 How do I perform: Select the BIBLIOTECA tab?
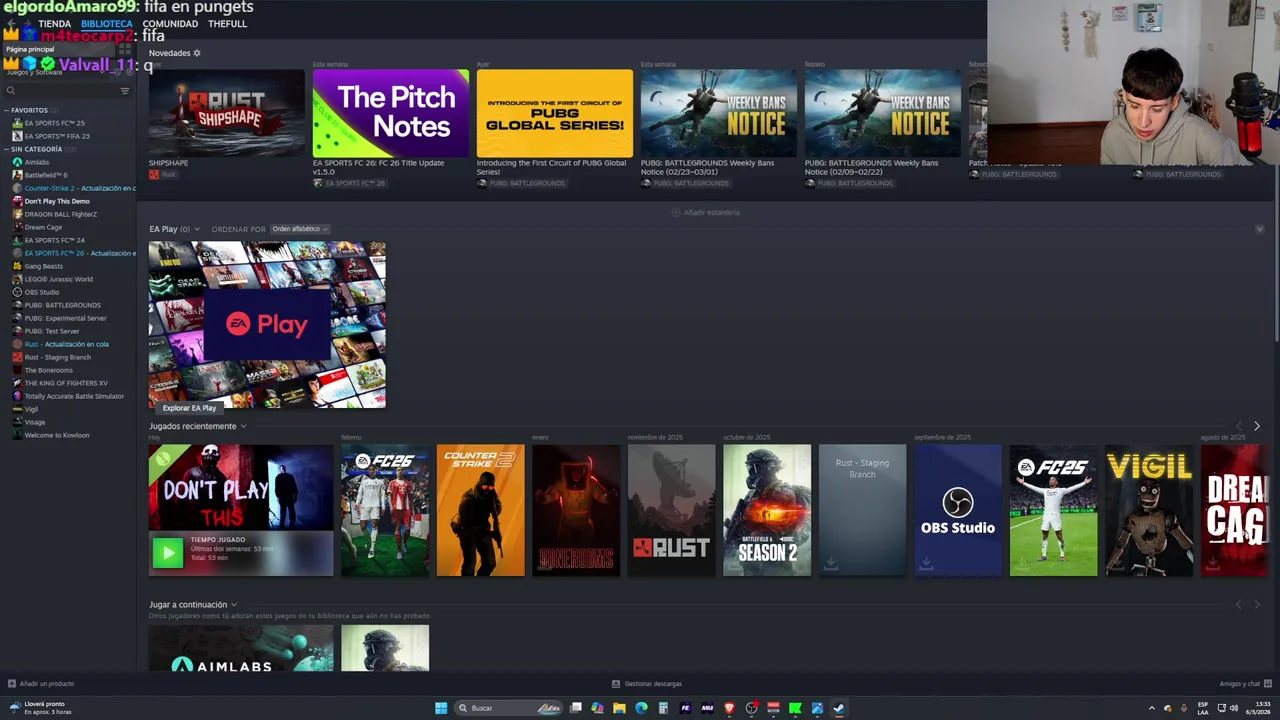pyautogui.click(x=106, y=24)
